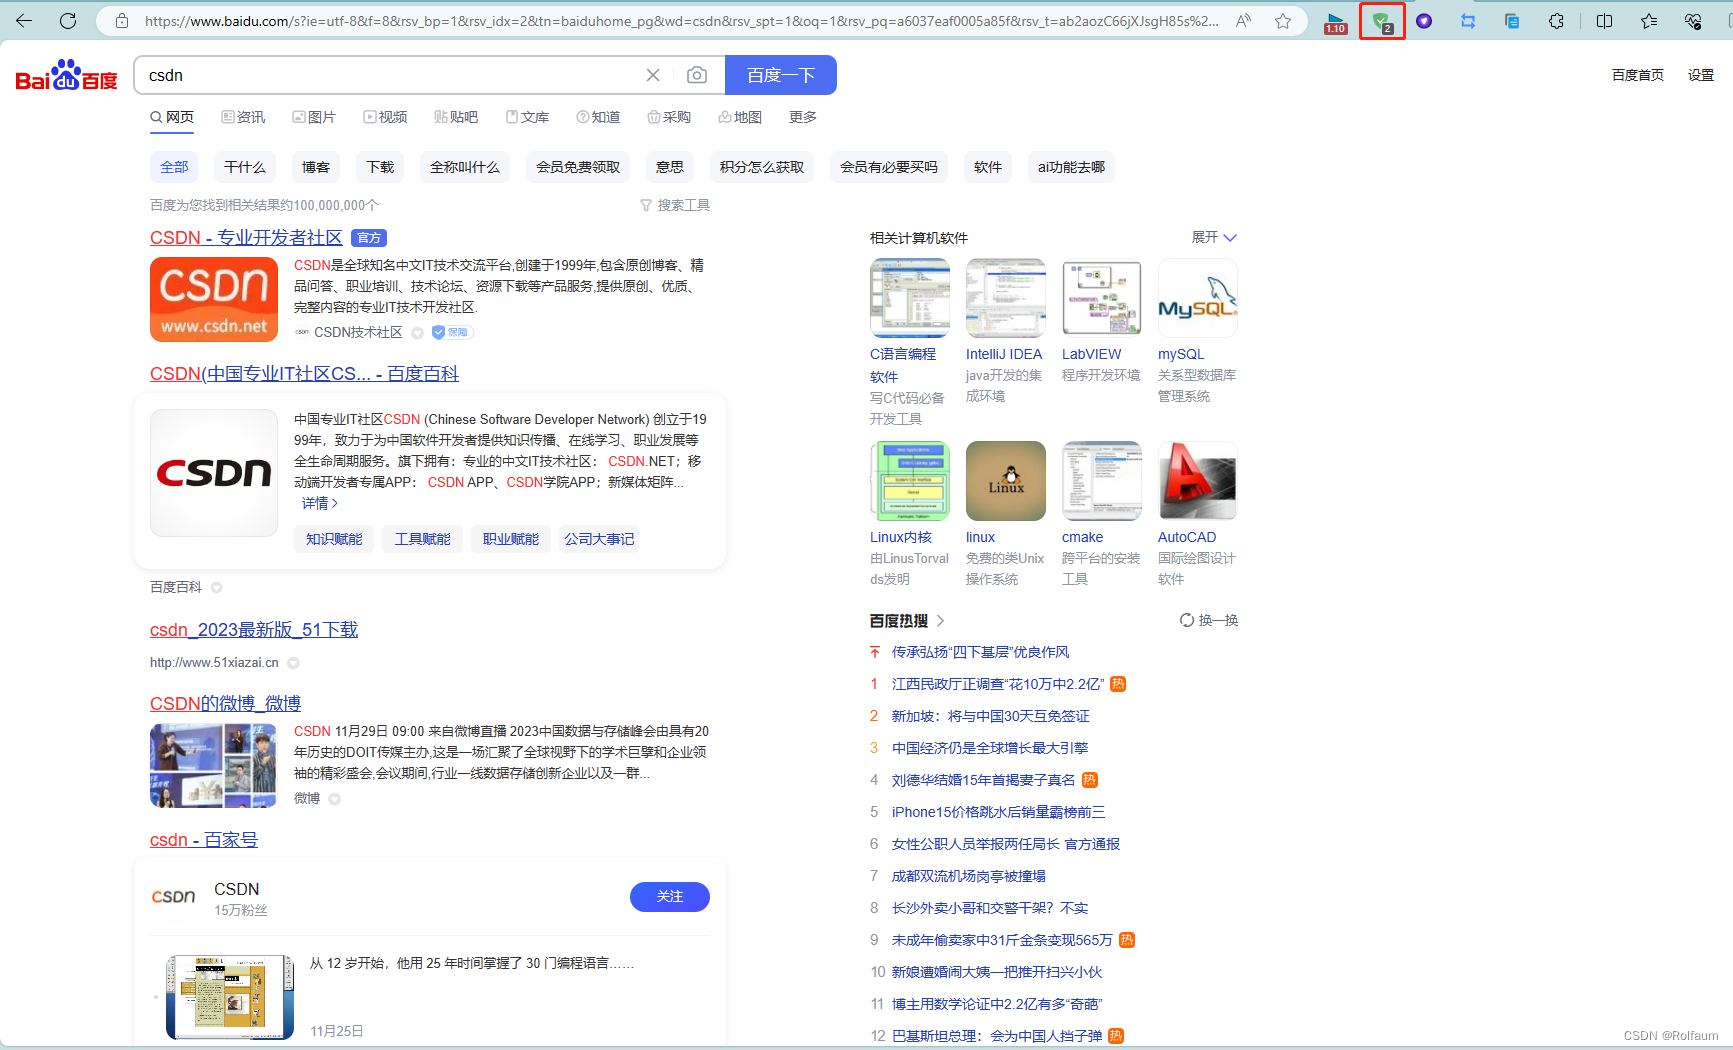Open the 知识赋能 Baike tag
Viewport: 1733px width, 1050px height.
(334, 539)
